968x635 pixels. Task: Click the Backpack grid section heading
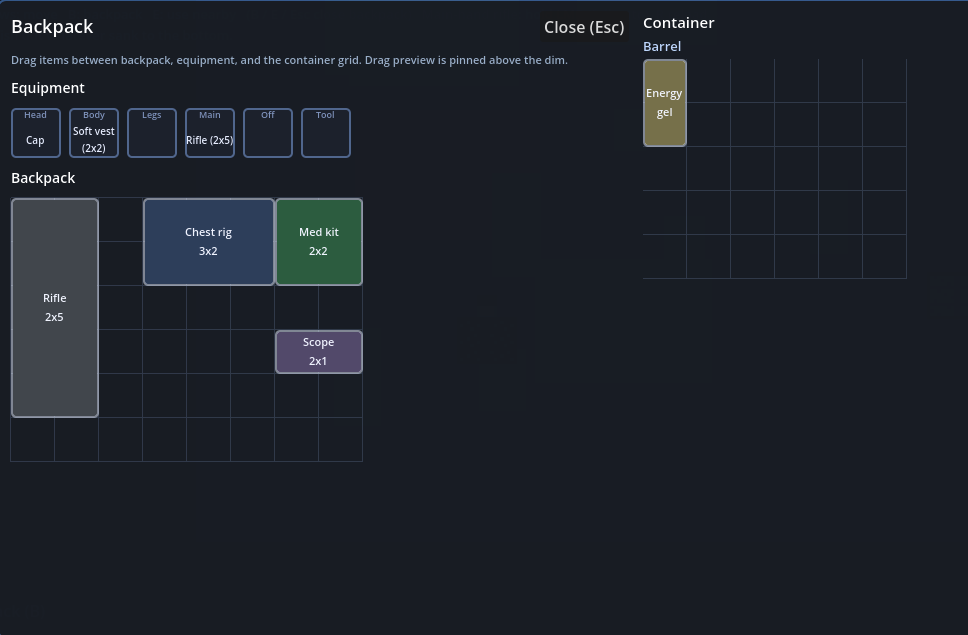pos(43,178)
